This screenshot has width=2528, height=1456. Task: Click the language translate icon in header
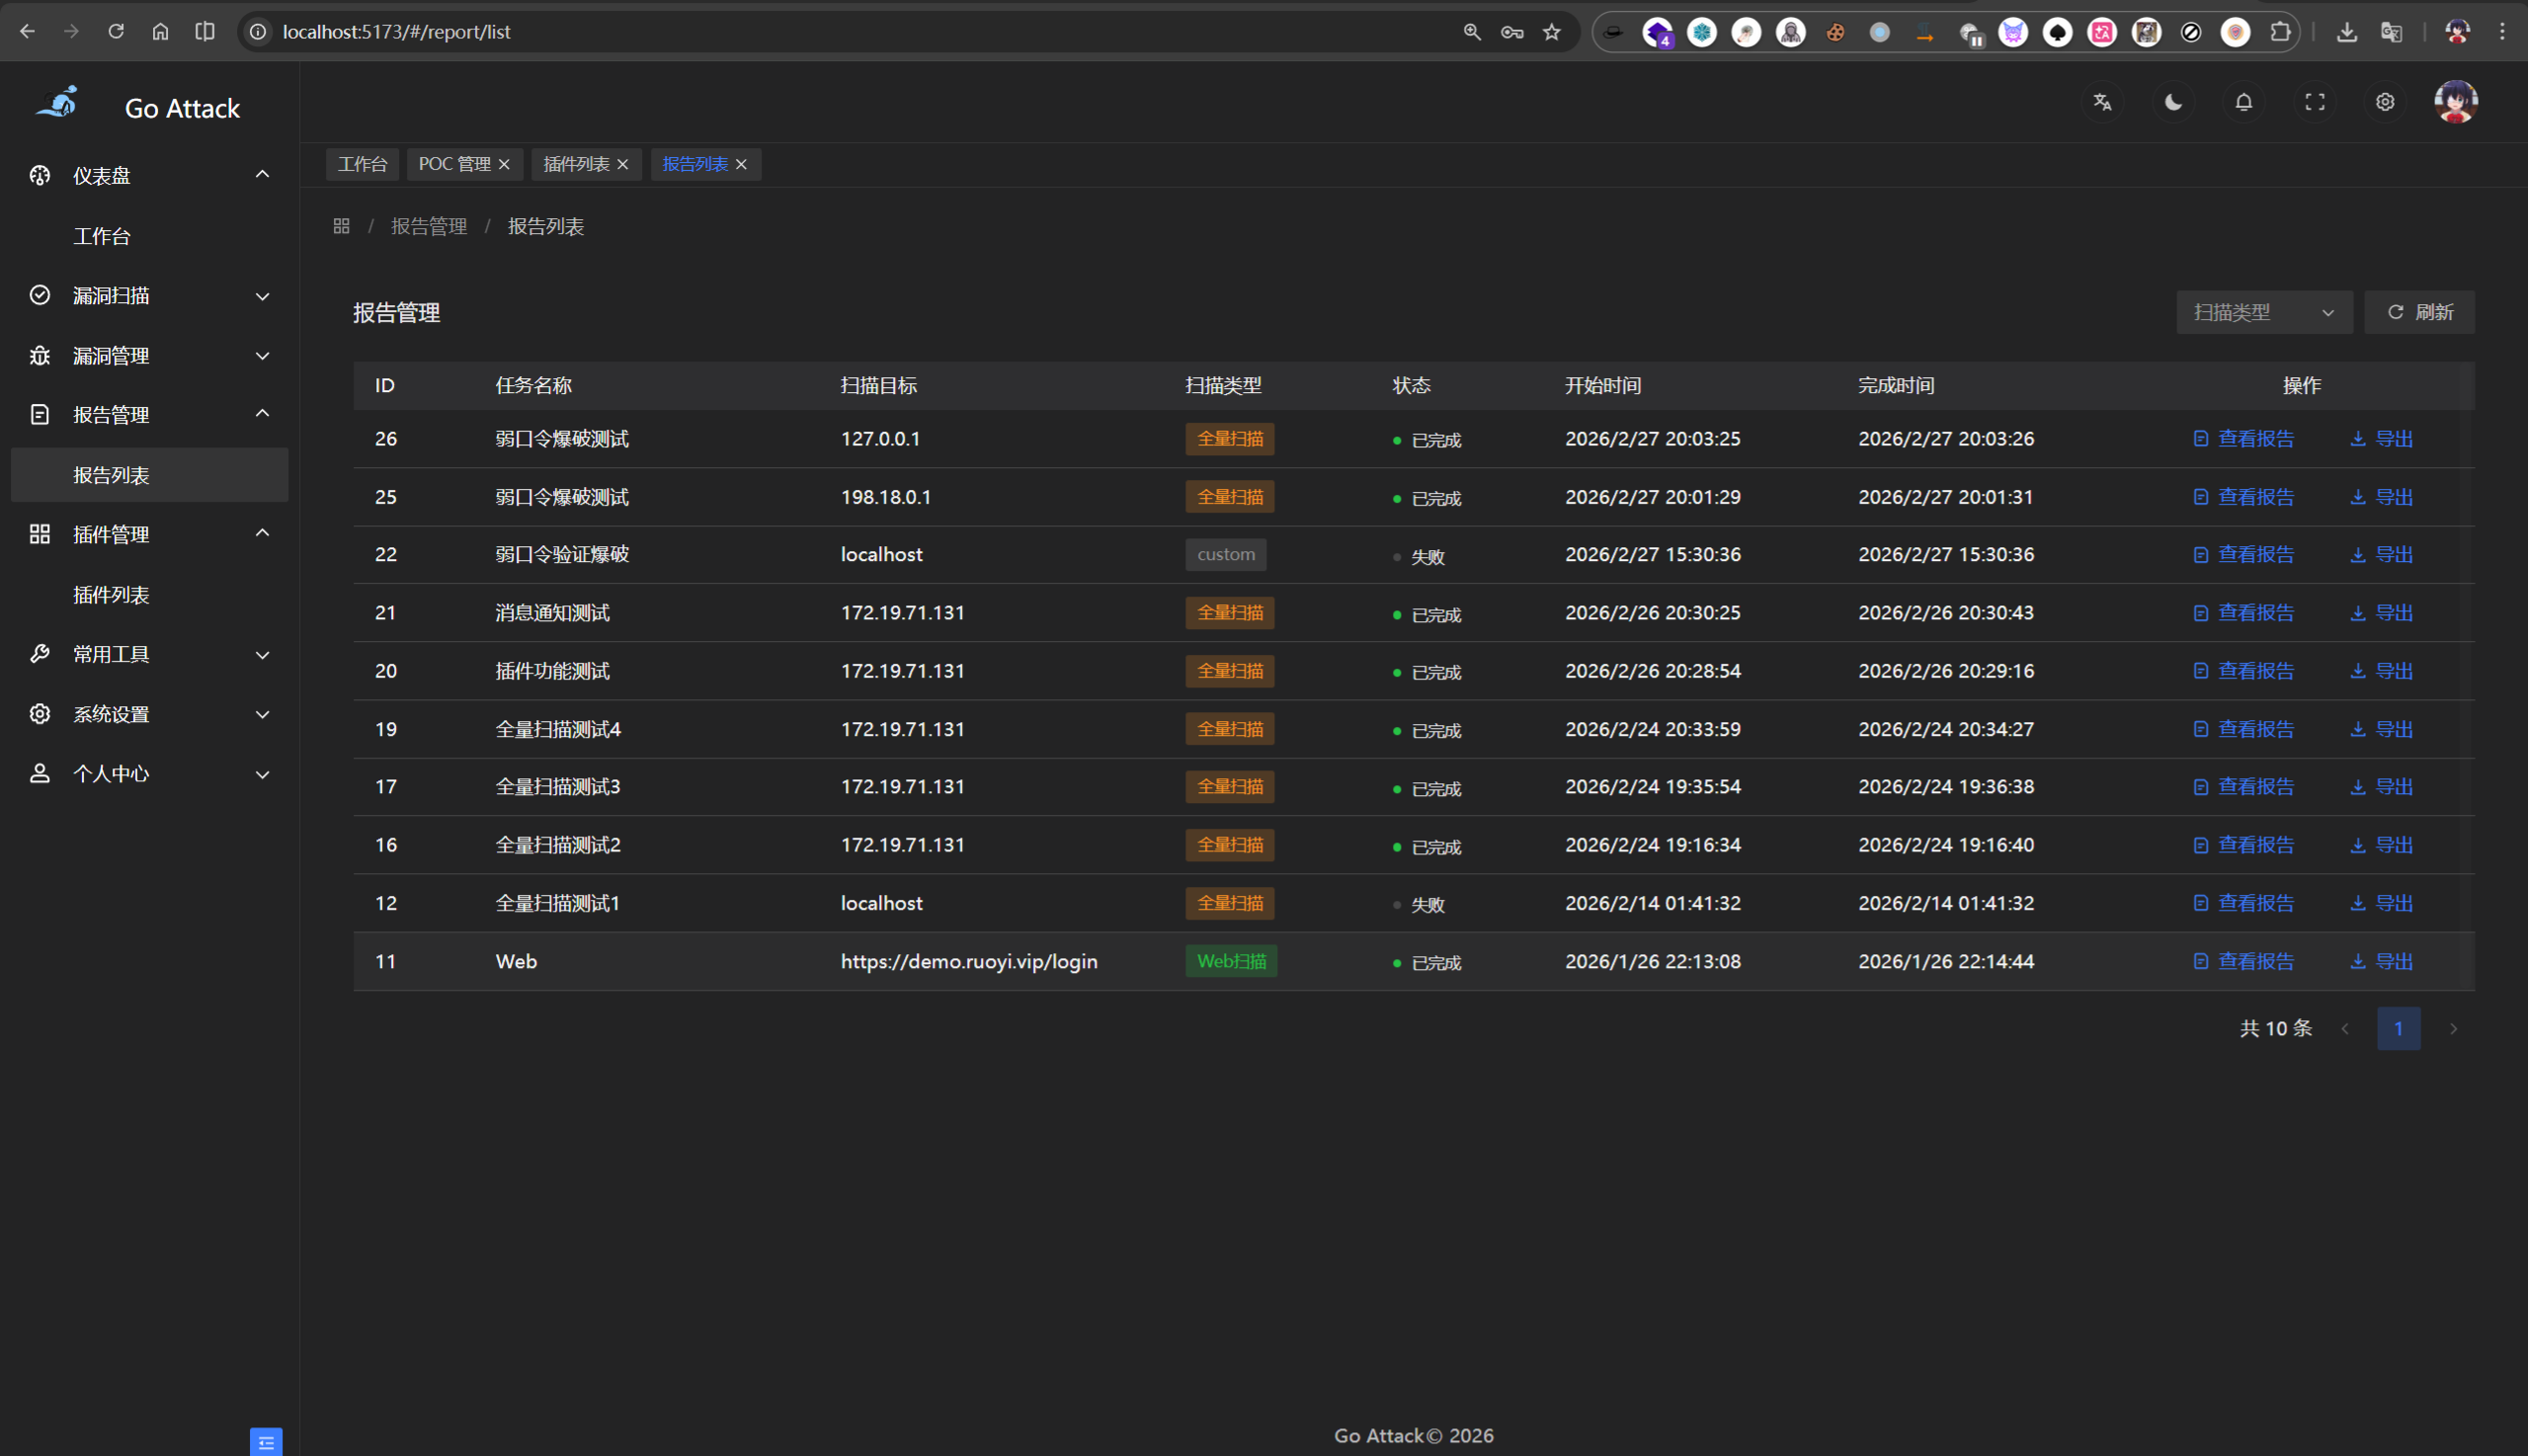tap(2102, 102)
